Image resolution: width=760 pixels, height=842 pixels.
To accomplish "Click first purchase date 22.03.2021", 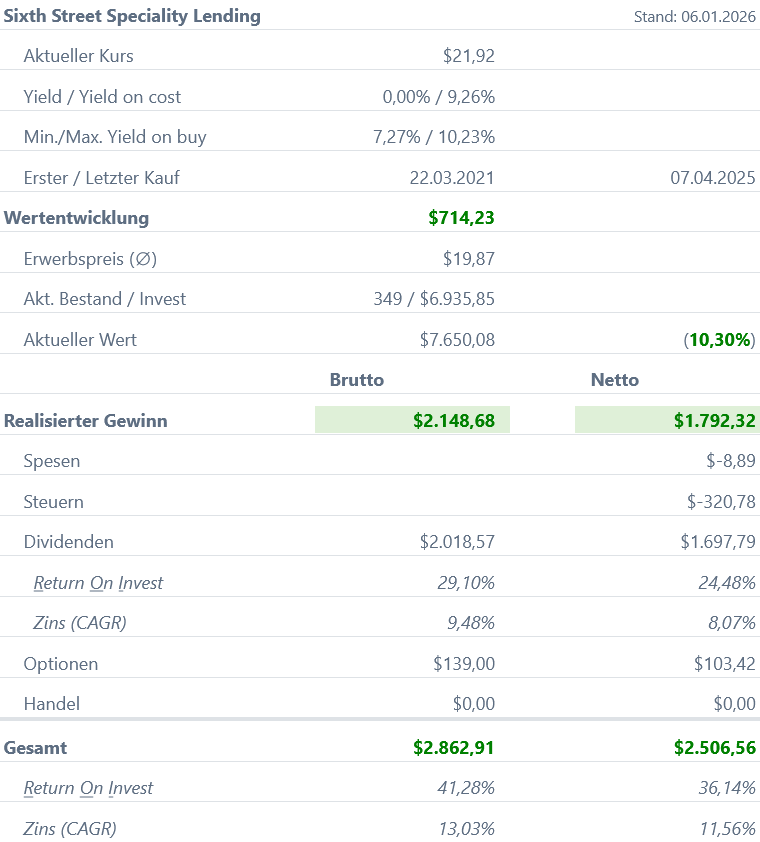I will pos(452,178).
